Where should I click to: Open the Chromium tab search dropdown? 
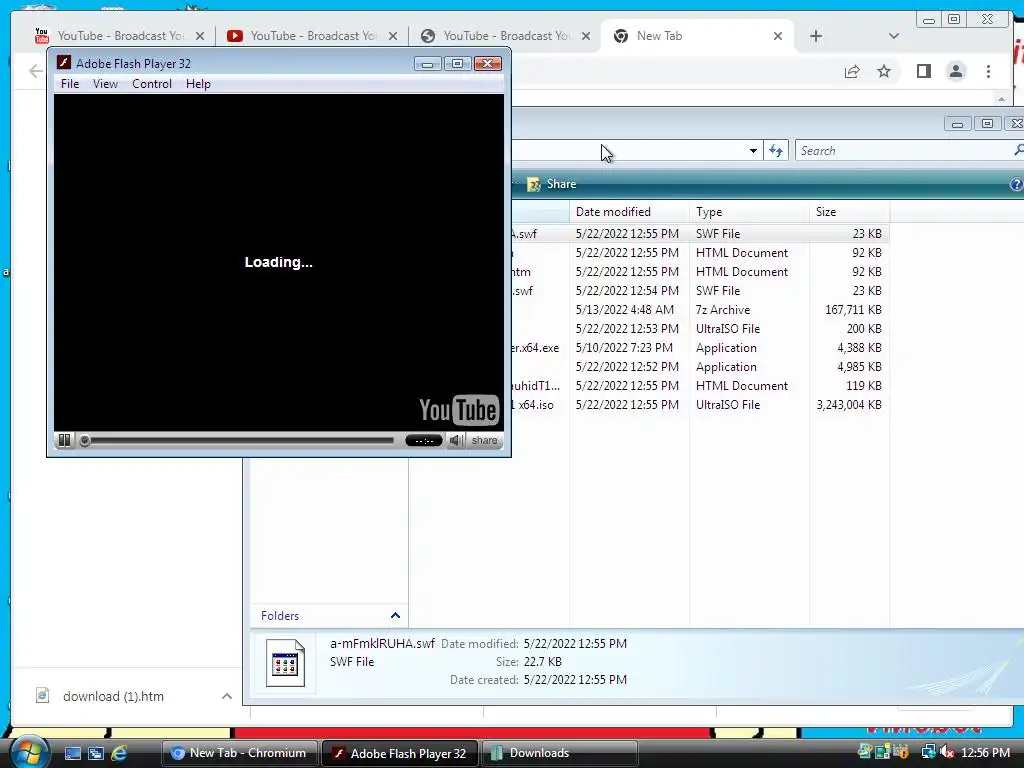[x=894, y=36]
